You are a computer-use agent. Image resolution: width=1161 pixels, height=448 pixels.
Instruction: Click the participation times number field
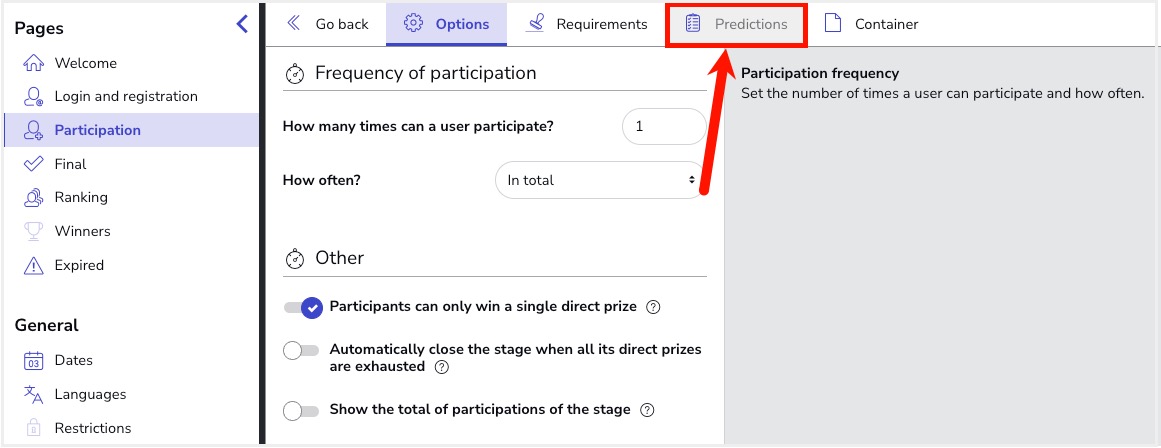pos(664,127)
